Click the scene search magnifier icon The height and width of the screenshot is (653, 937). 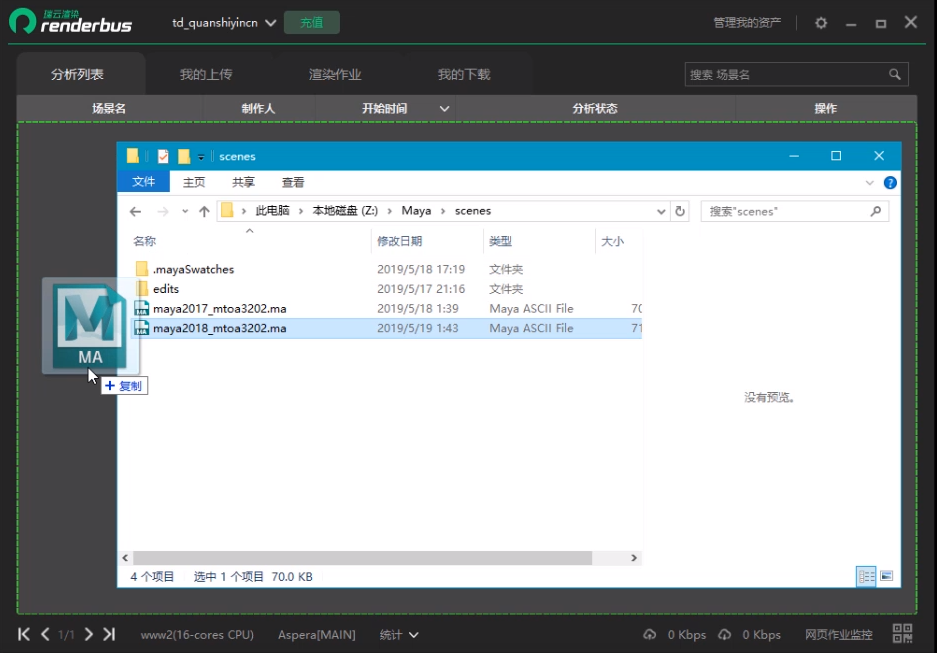tap(895, 75)
